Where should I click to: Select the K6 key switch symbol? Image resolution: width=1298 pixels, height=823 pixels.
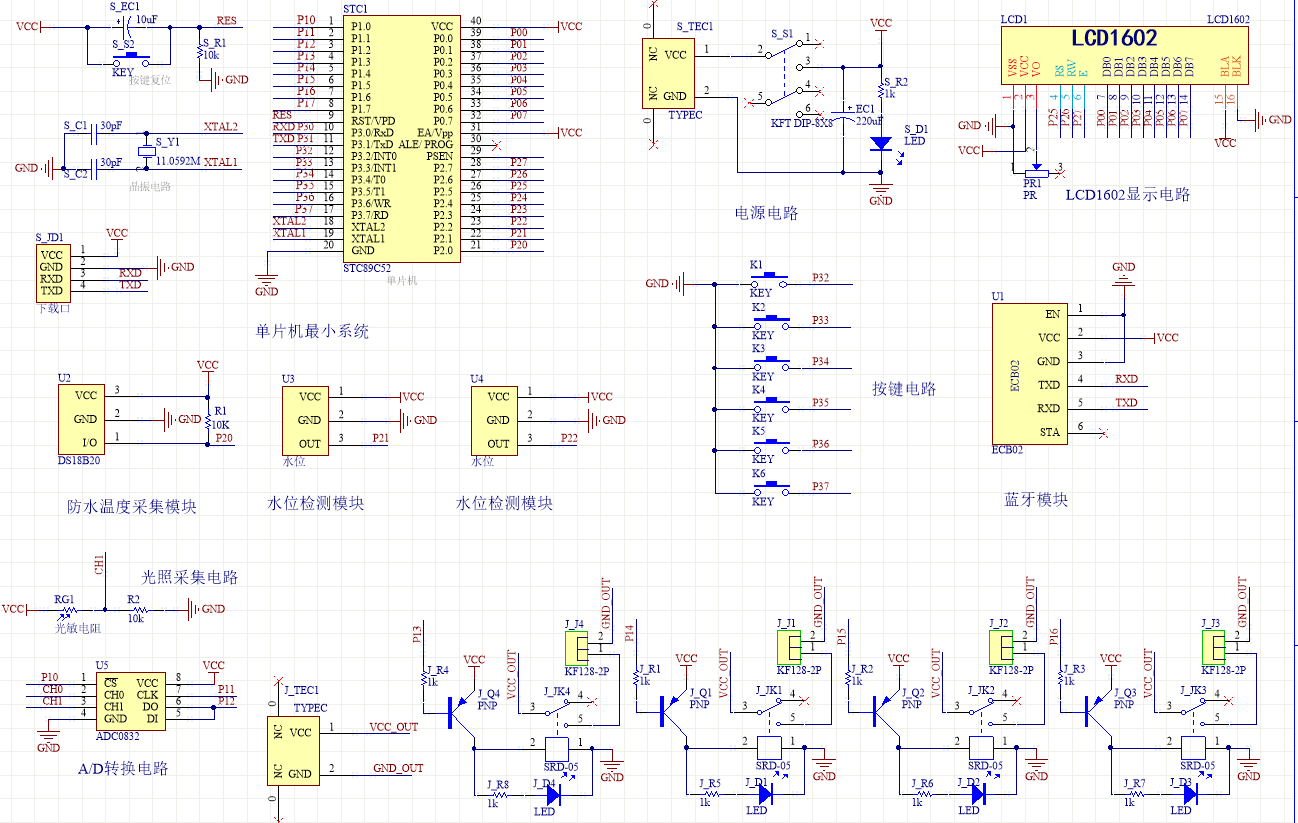770,488
